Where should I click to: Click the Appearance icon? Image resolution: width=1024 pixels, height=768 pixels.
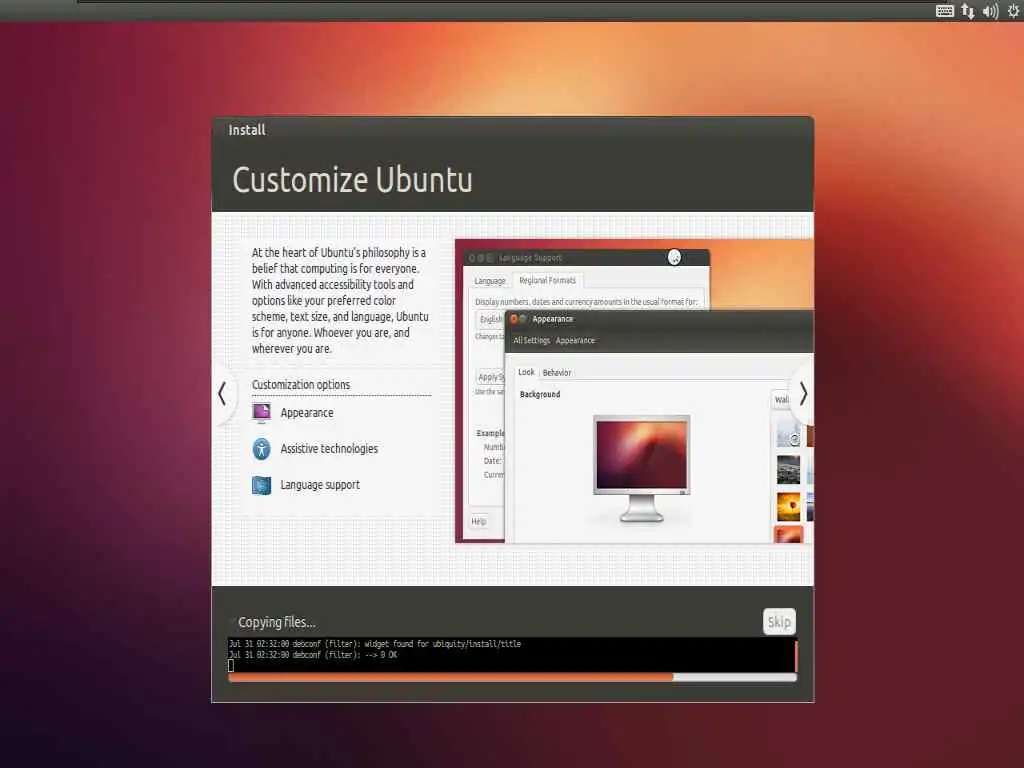[261, 413]
